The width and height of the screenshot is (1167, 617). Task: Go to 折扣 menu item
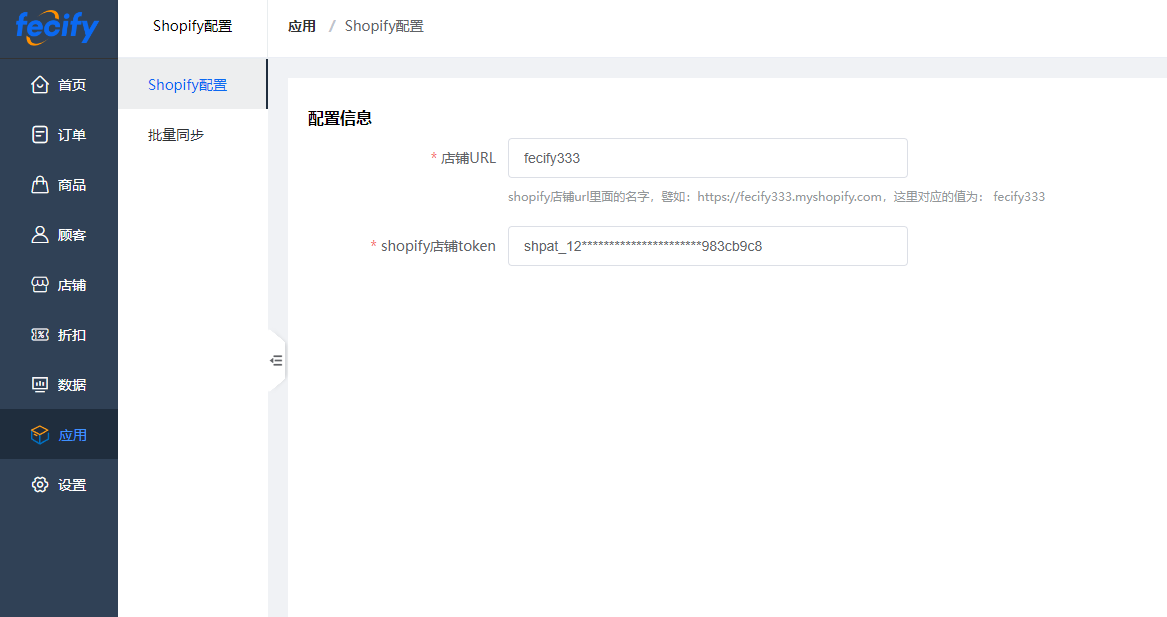click(x=59, y=335)
